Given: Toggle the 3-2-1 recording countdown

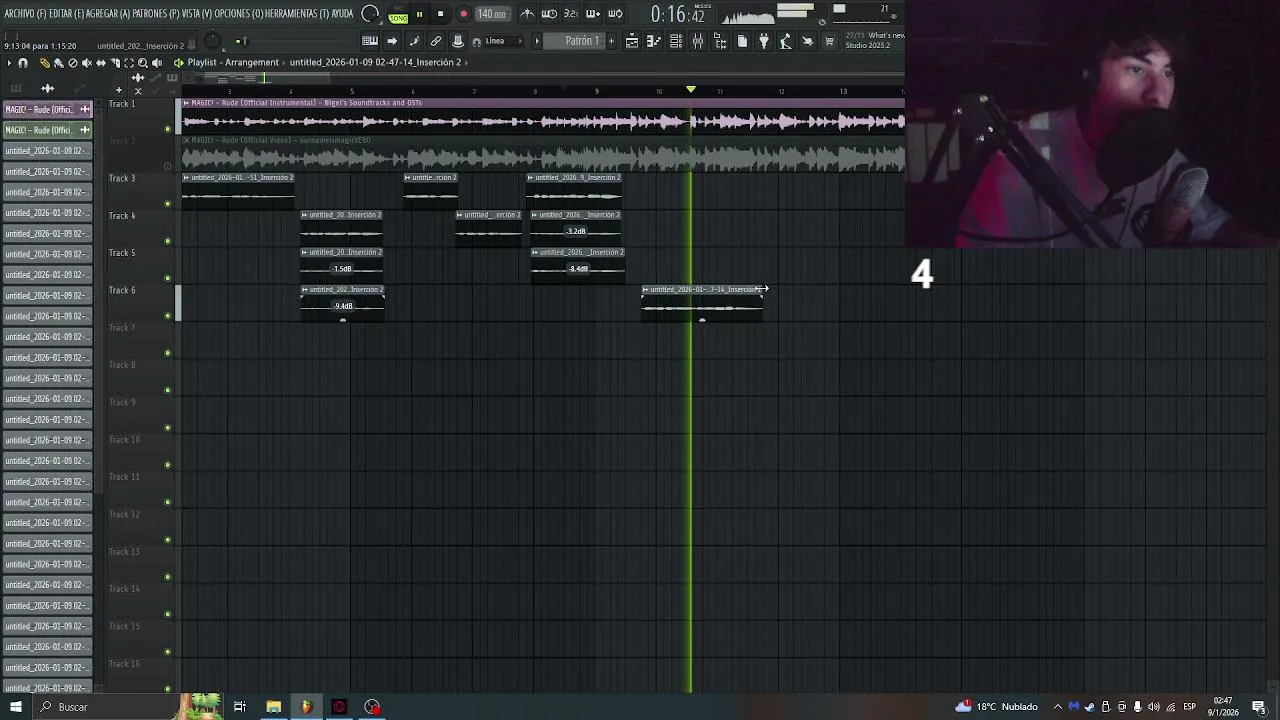Looking at the screenshot, I should click(x=571, y=14).
